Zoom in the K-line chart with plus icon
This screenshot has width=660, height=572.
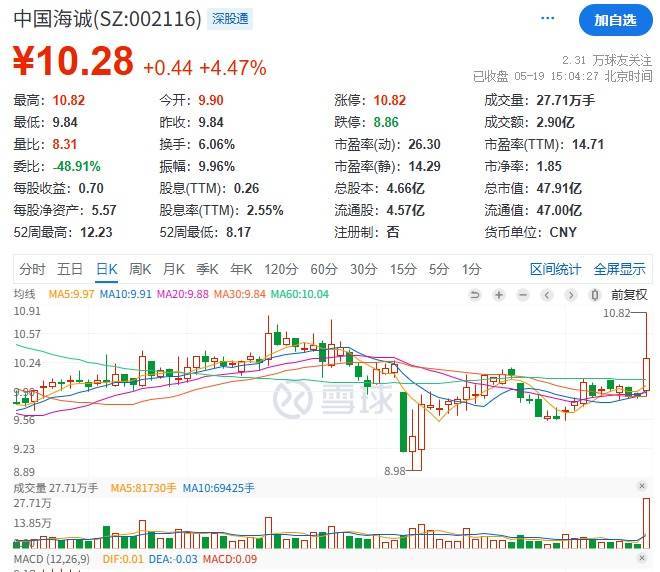tap(499, 295)
